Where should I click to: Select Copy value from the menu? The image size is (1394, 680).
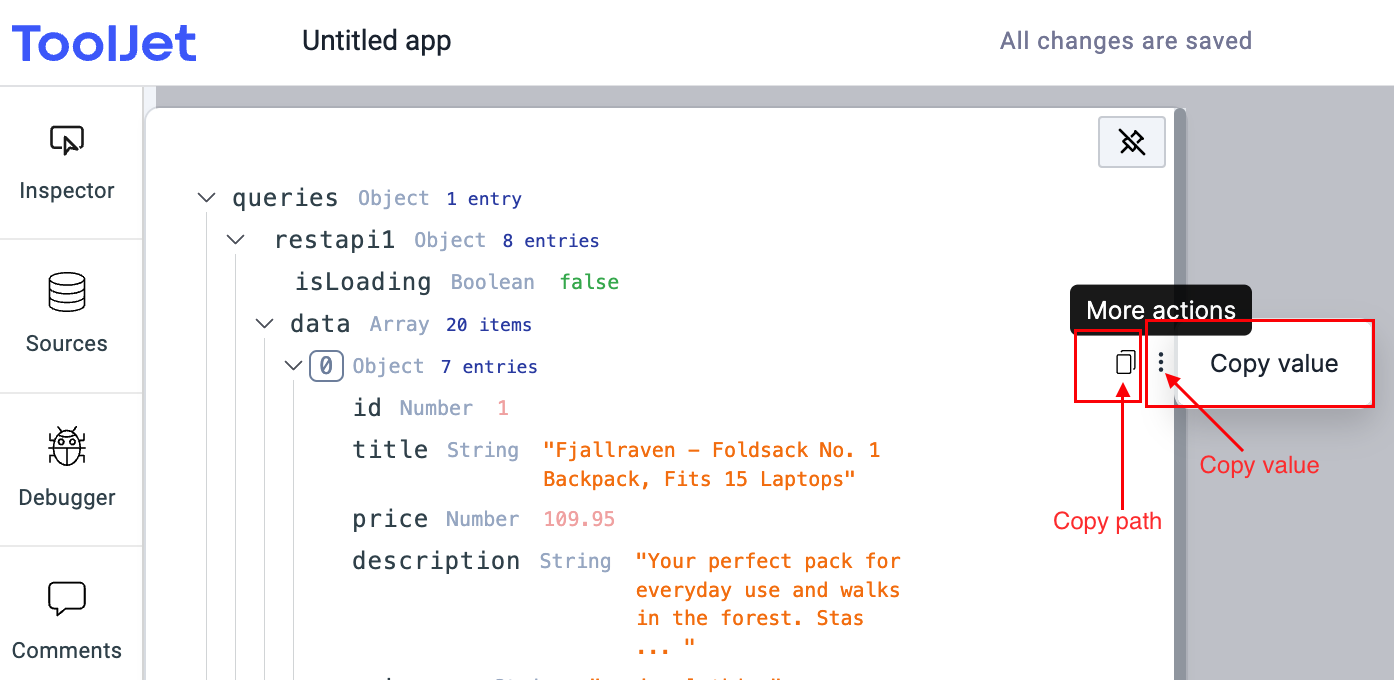(1273, 364)
